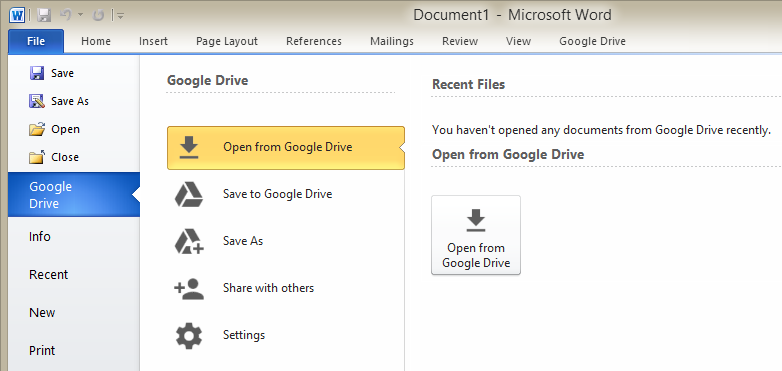This screenshot has width=782, height=371.
Task: Switch to the Home ribbon tab
Action: 96,41
